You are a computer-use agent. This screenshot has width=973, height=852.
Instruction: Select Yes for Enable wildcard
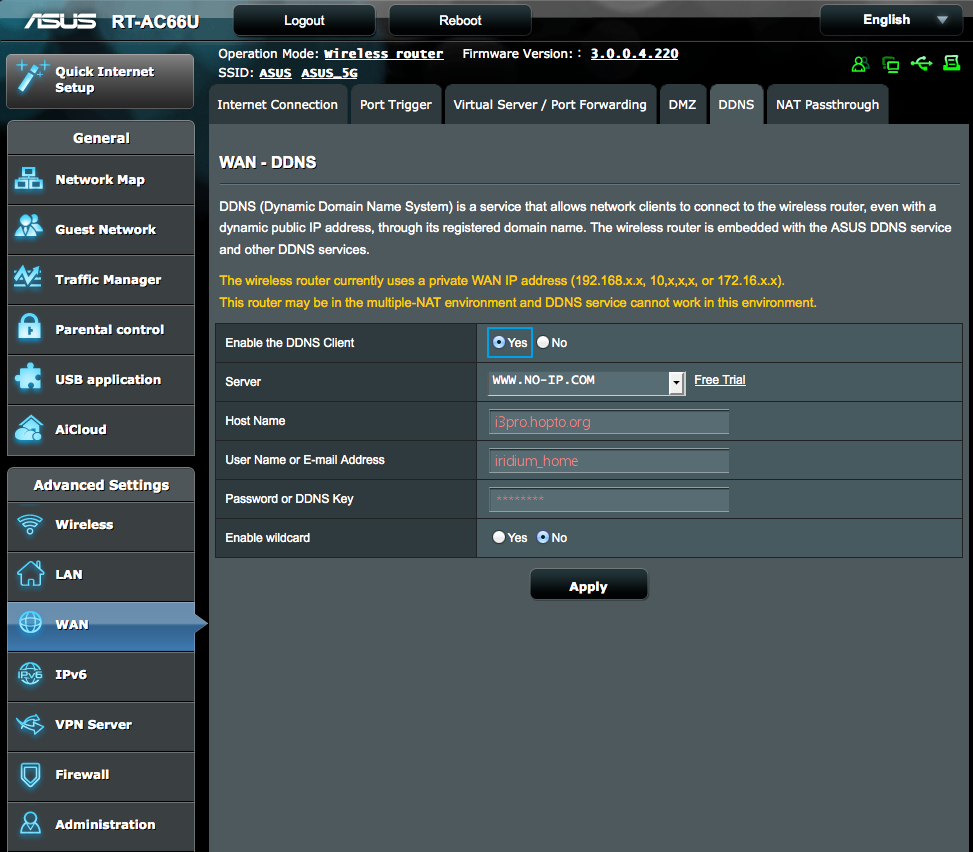(x=499, y=538)
